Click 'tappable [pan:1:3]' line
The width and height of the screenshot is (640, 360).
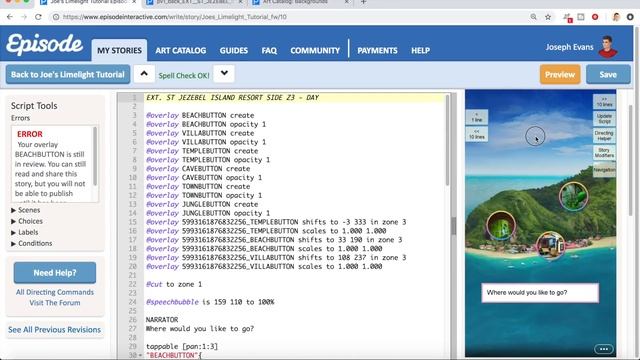pos(182,347)
